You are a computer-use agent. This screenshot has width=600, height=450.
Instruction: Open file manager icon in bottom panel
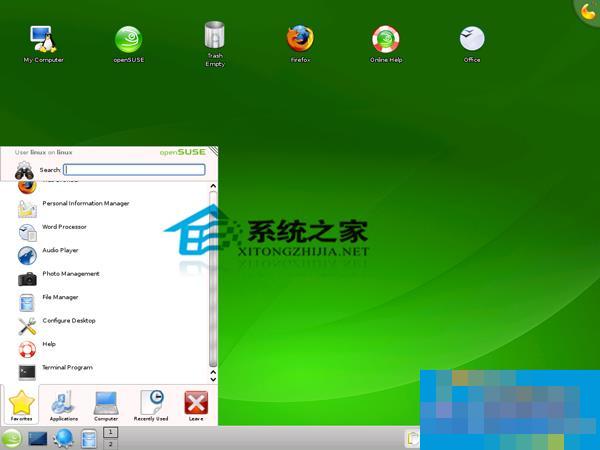(x=89, y=439)
